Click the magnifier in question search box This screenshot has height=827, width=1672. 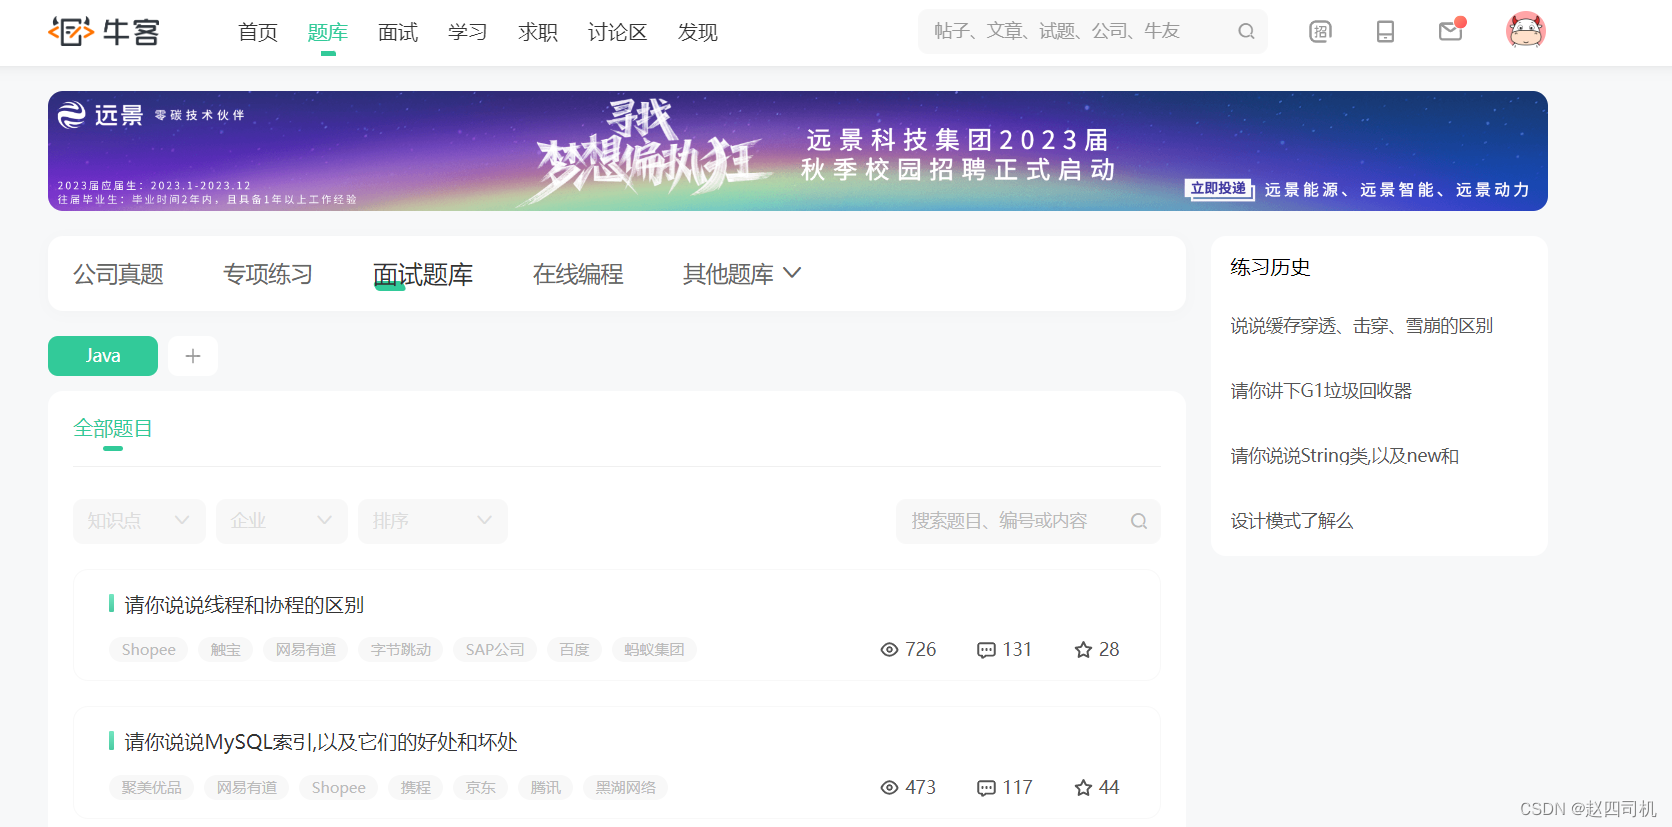click(x=1139, y=521)
